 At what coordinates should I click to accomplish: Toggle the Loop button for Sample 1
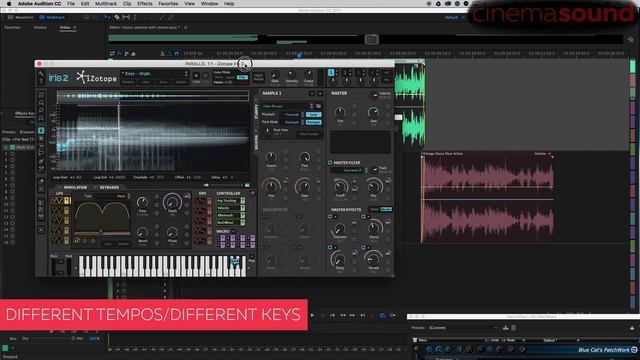click(313, 115)
